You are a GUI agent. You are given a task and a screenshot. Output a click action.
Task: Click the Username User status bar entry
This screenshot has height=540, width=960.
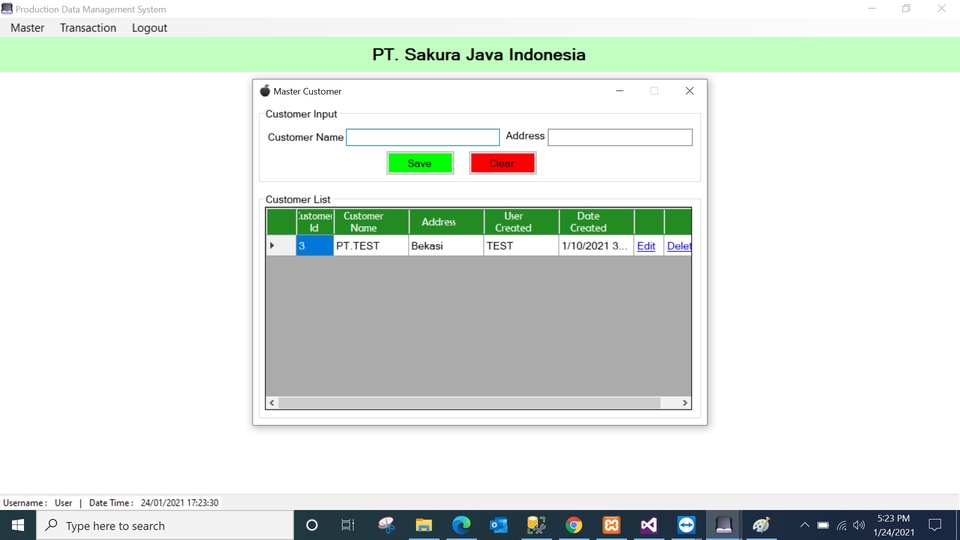click(x=37, y=503)
